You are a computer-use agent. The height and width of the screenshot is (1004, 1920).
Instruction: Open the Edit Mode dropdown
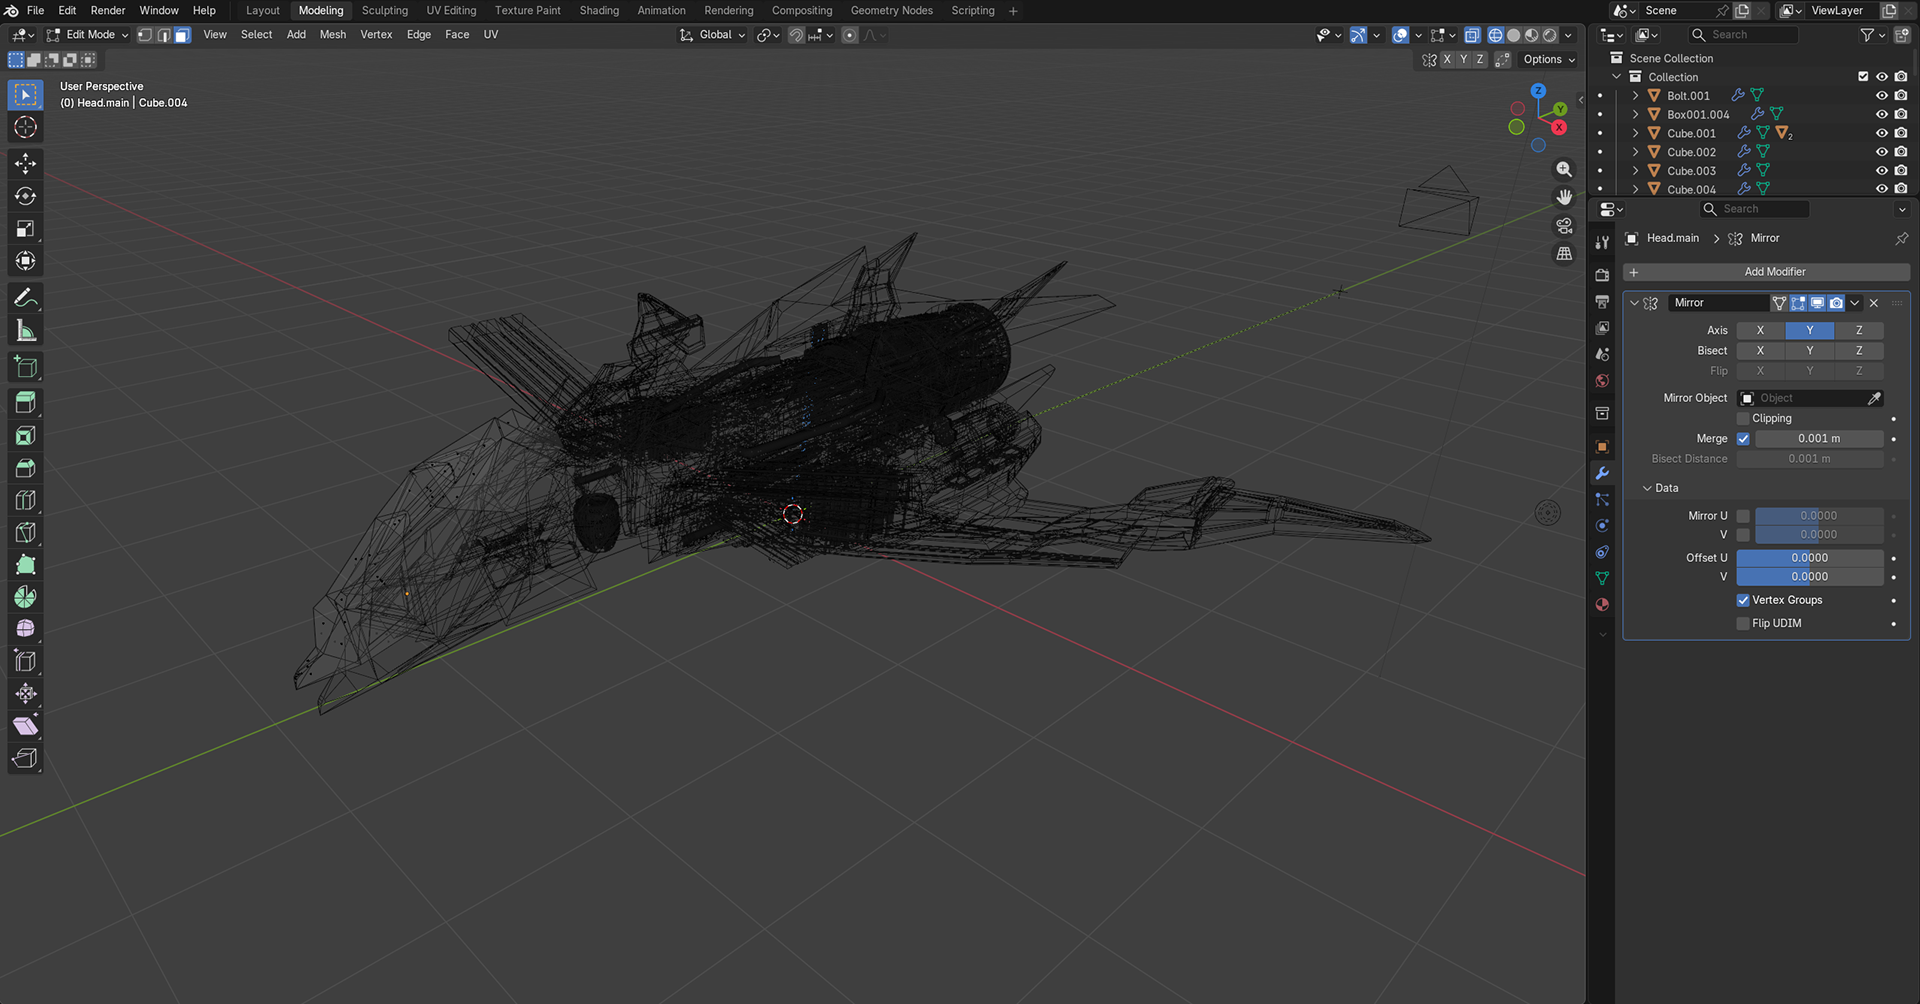coord(88,35)
